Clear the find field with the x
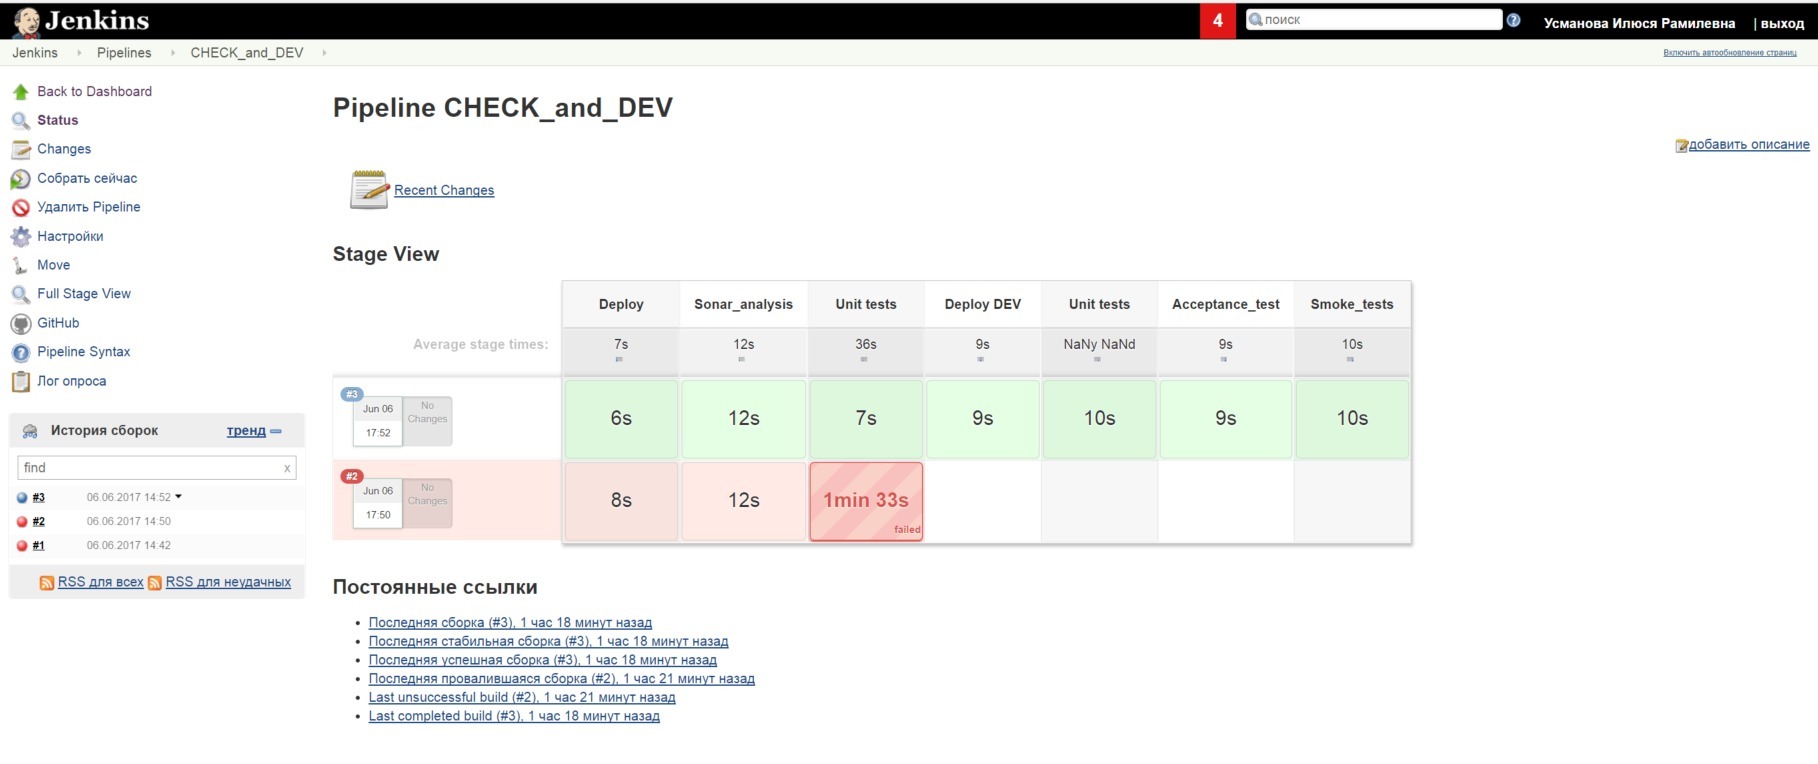 (x=287, y=468)
